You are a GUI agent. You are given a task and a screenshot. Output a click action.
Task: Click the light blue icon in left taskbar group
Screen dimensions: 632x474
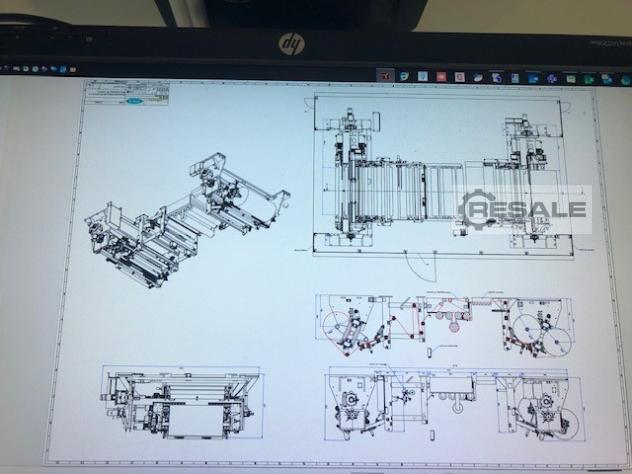(62, 70)
